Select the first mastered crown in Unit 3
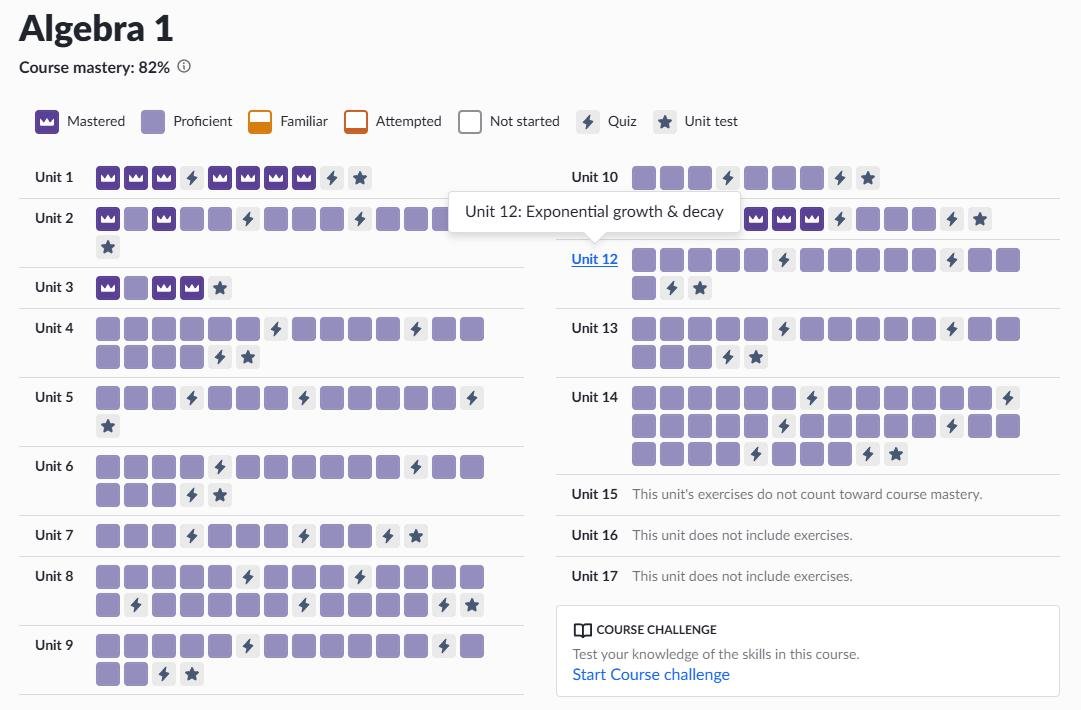This screenshot has width=1081, height=710. pos(108,288)
